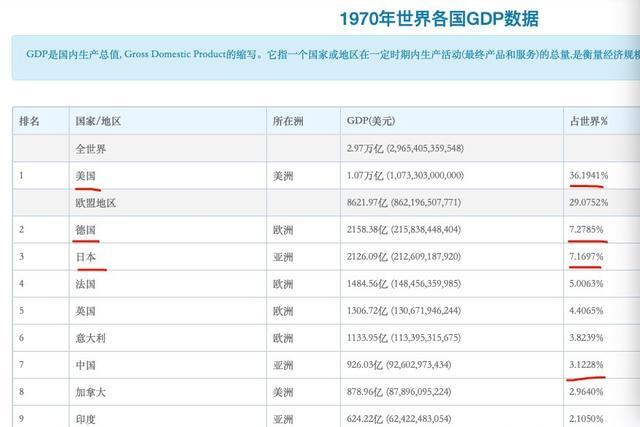Select the GDP value 1306.72亿 for 英国

coord(404,311)
